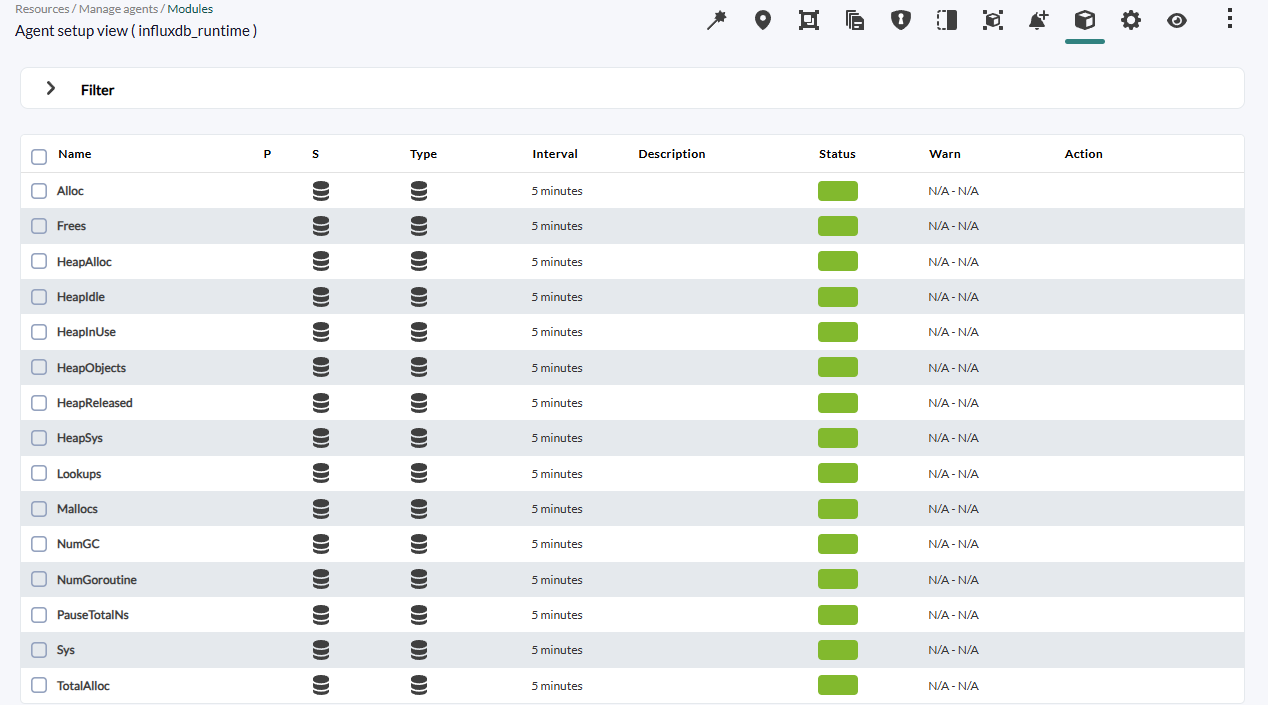Click the GIS location pin icon
The width and height of the screenshot is (1268, 705).
[x=763, y=20]
